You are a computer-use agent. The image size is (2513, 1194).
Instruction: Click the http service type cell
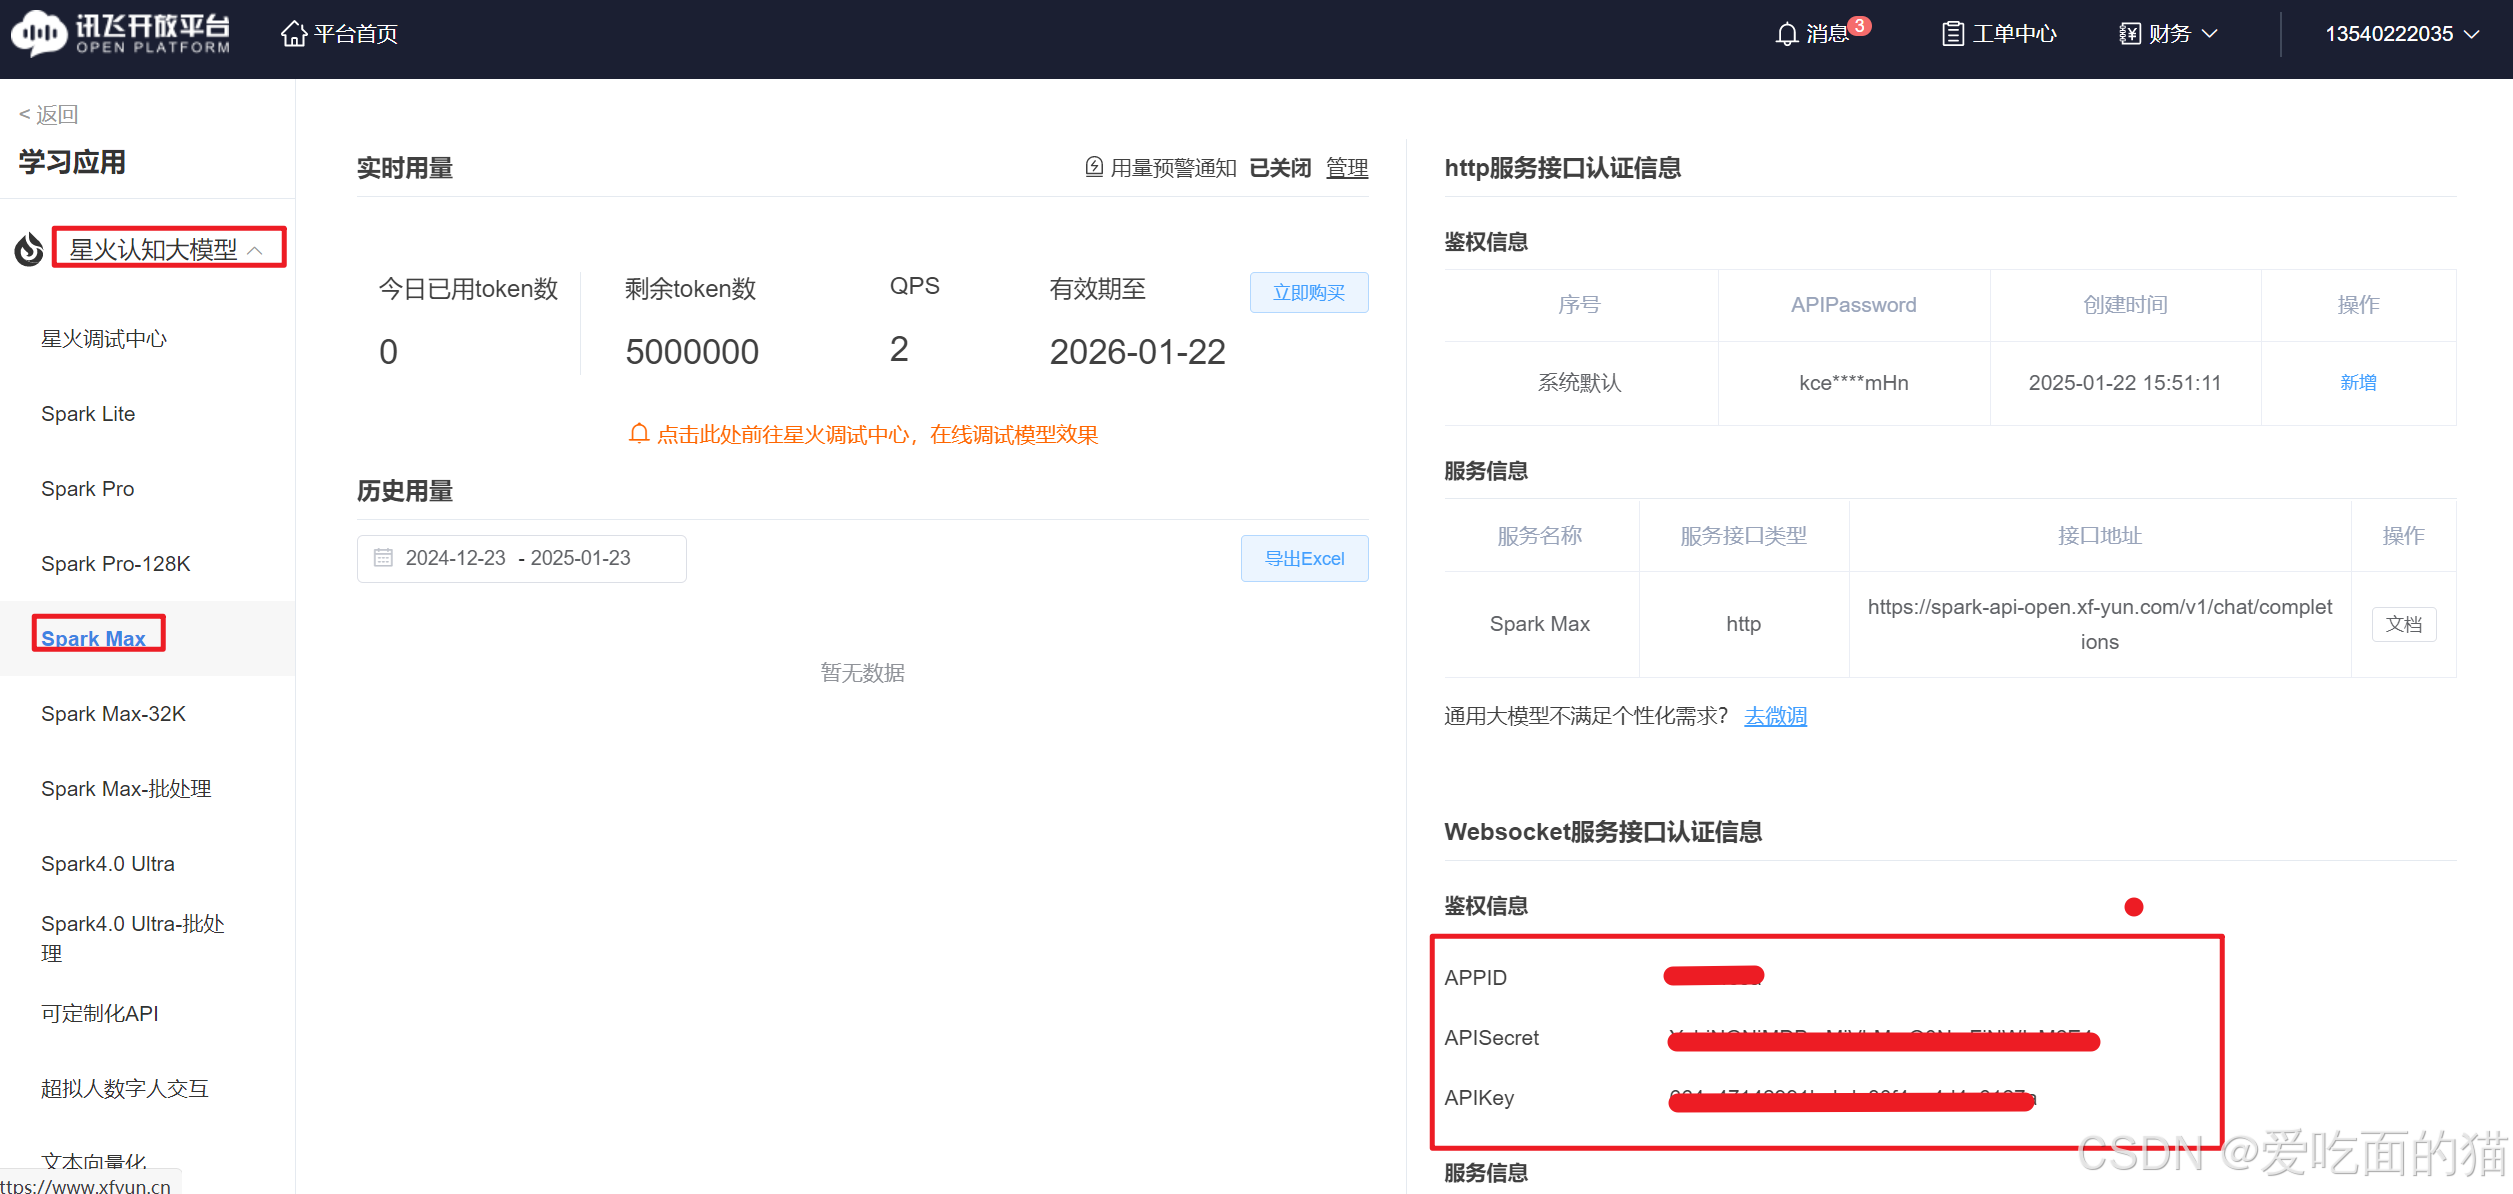pyautogui.click(x=1743, y=624)
